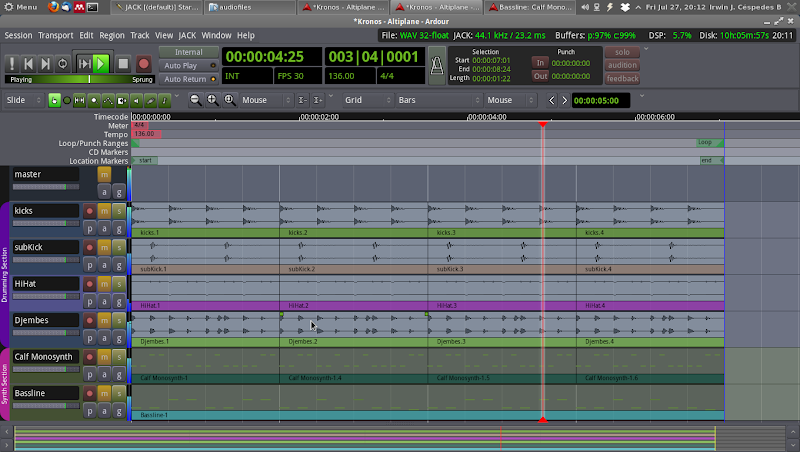Click the green play button
The width and height of the screenshot is (800, 452).
tap(101, 64)
